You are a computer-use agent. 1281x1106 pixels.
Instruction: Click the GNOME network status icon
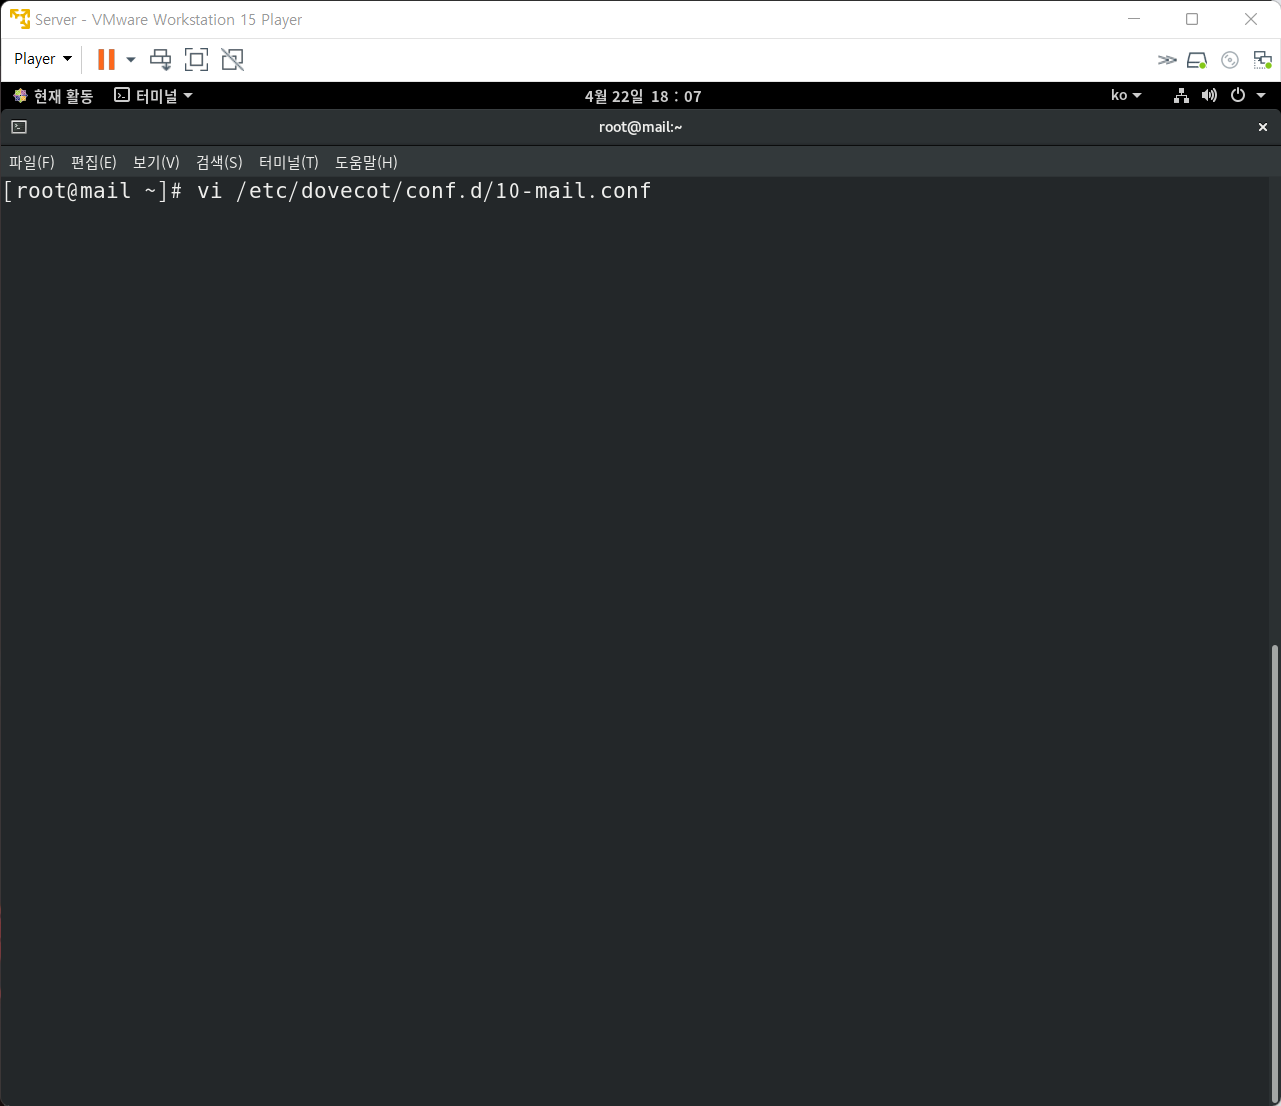point(1181,95)
